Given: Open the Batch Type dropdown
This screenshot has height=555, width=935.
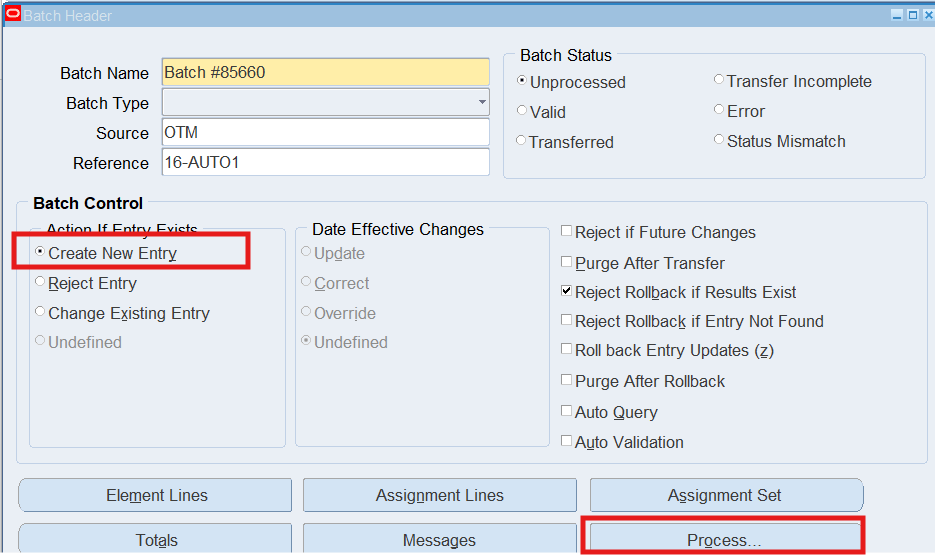Looking at the screenshot, I should click(482, 102).
